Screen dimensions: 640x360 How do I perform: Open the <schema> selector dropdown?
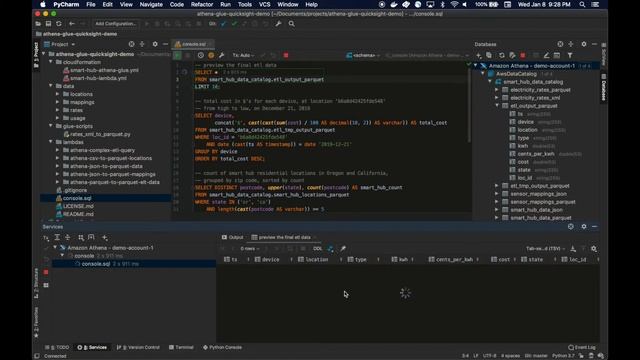click(363, 55)
